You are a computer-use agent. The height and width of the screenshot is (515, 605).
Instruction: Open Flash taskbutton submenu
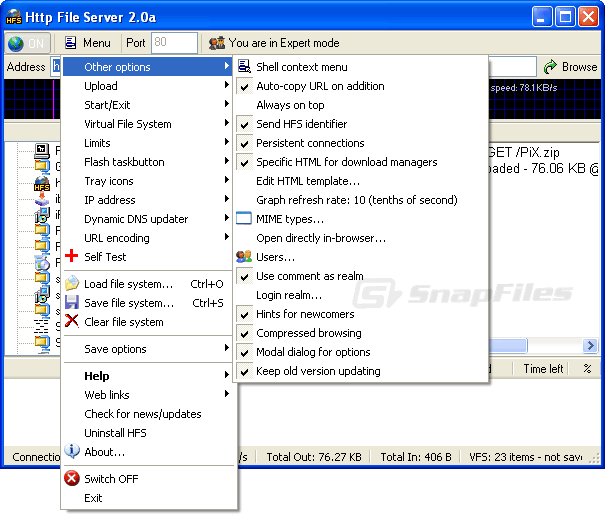[x=147, y=162]
